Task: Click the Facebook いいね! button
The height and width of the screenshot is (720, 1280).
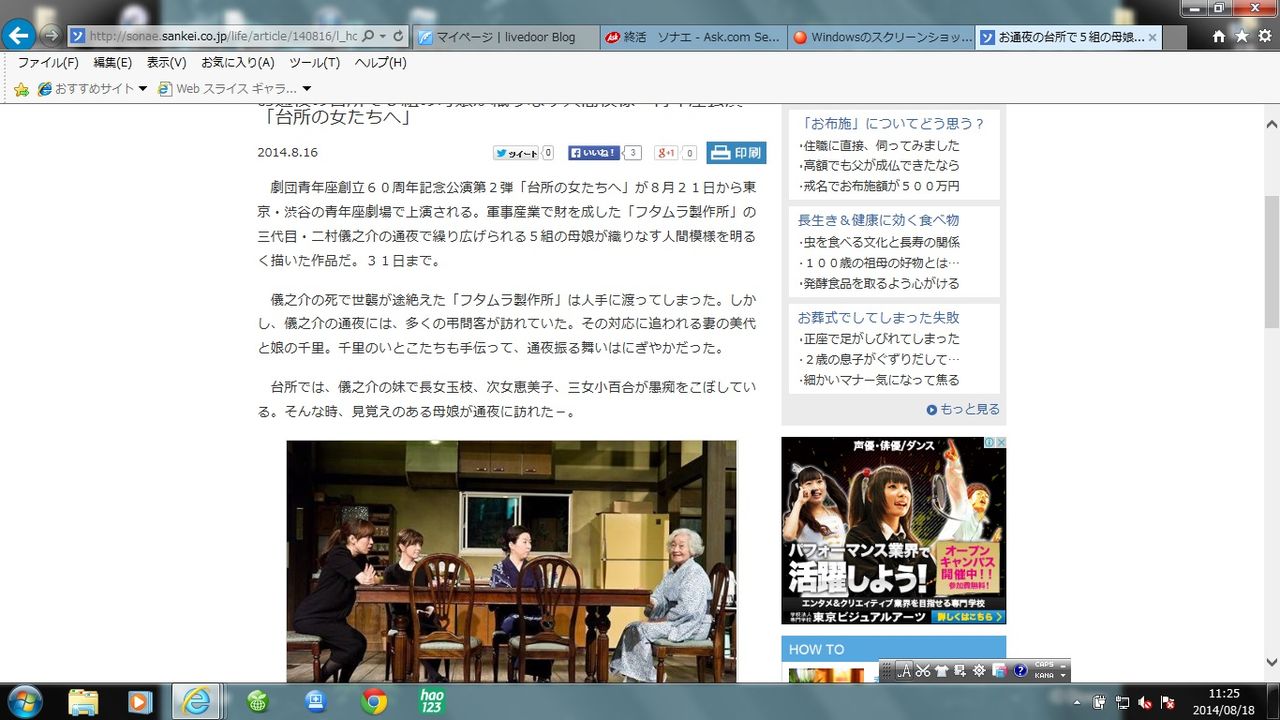Action: tap(594, 153)
